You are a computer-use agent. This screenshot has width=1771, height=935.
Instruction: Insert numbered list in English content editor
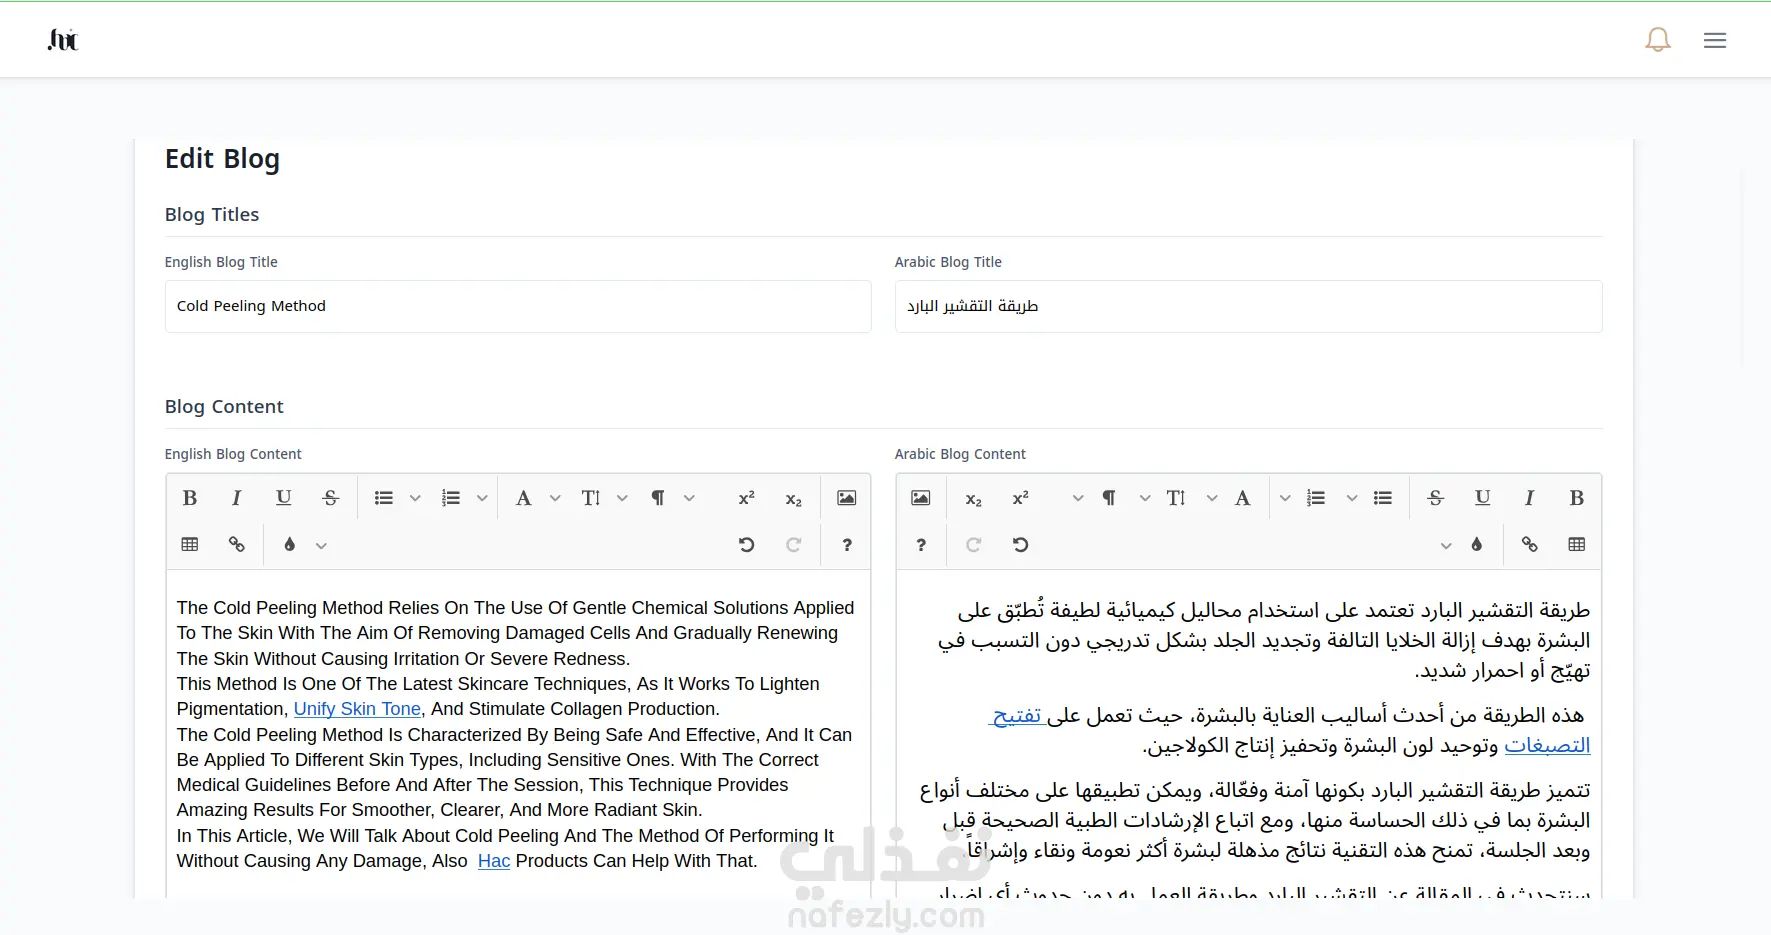click(451, 498)
